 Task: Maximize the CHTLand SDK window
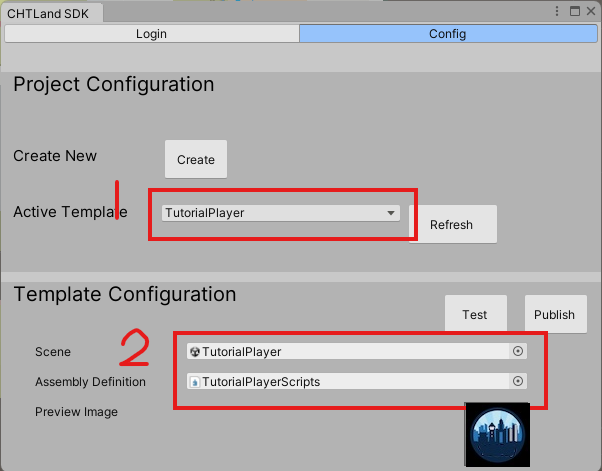point(574,11)
